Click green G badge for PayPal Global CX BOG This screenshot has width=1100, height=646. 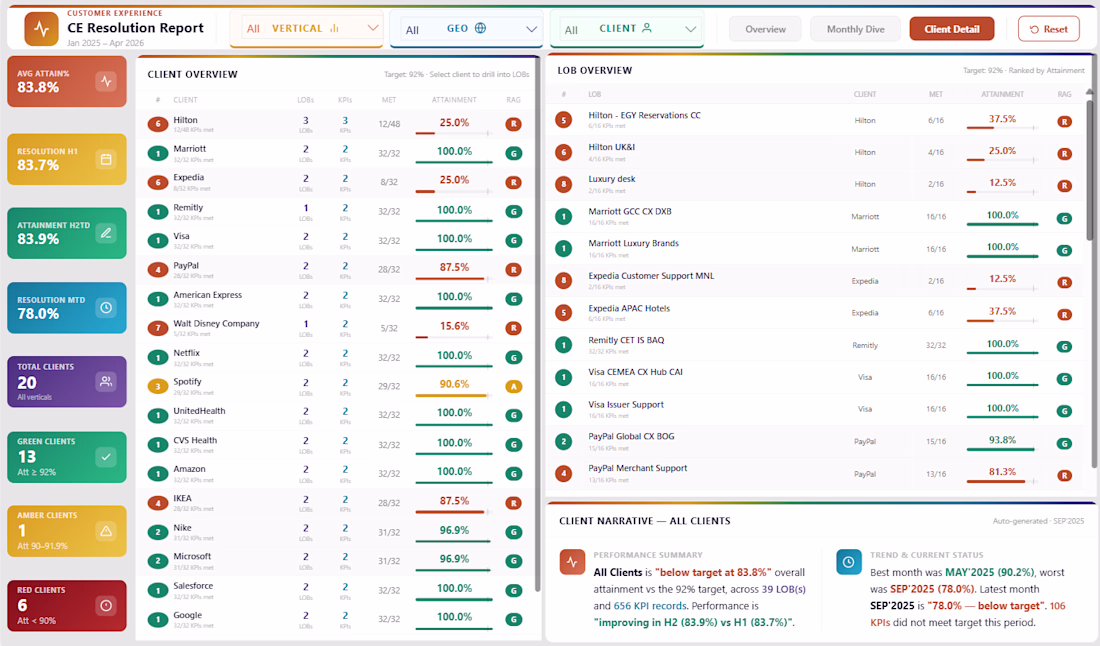tap(1064, 443)
